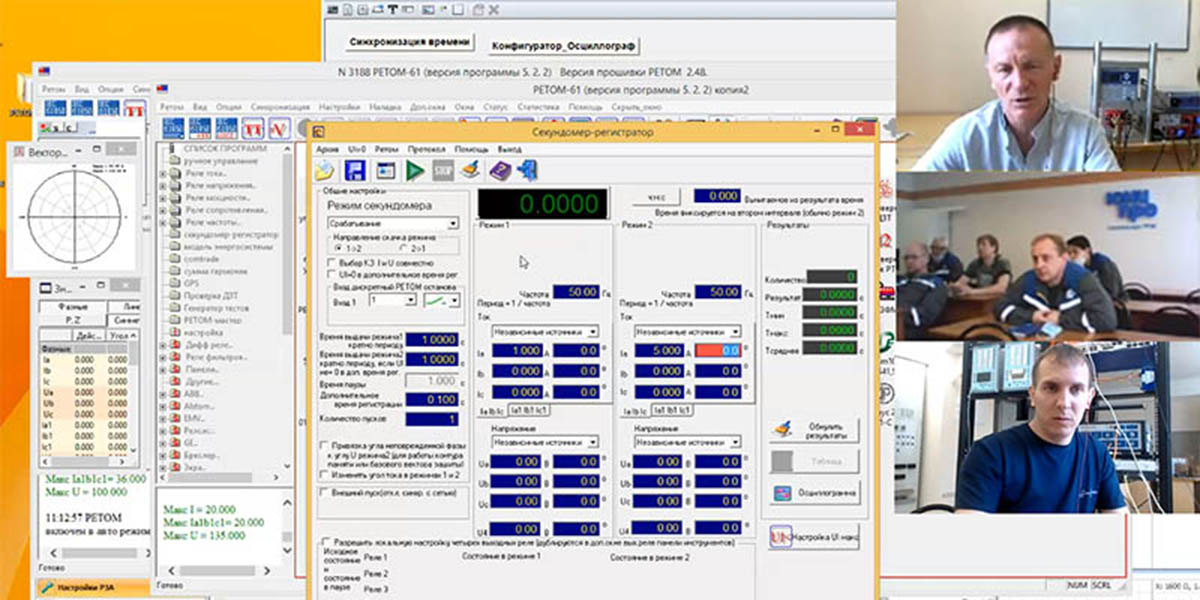Open the Помощь menu in Секундомер-регистратор

point(471,148)
